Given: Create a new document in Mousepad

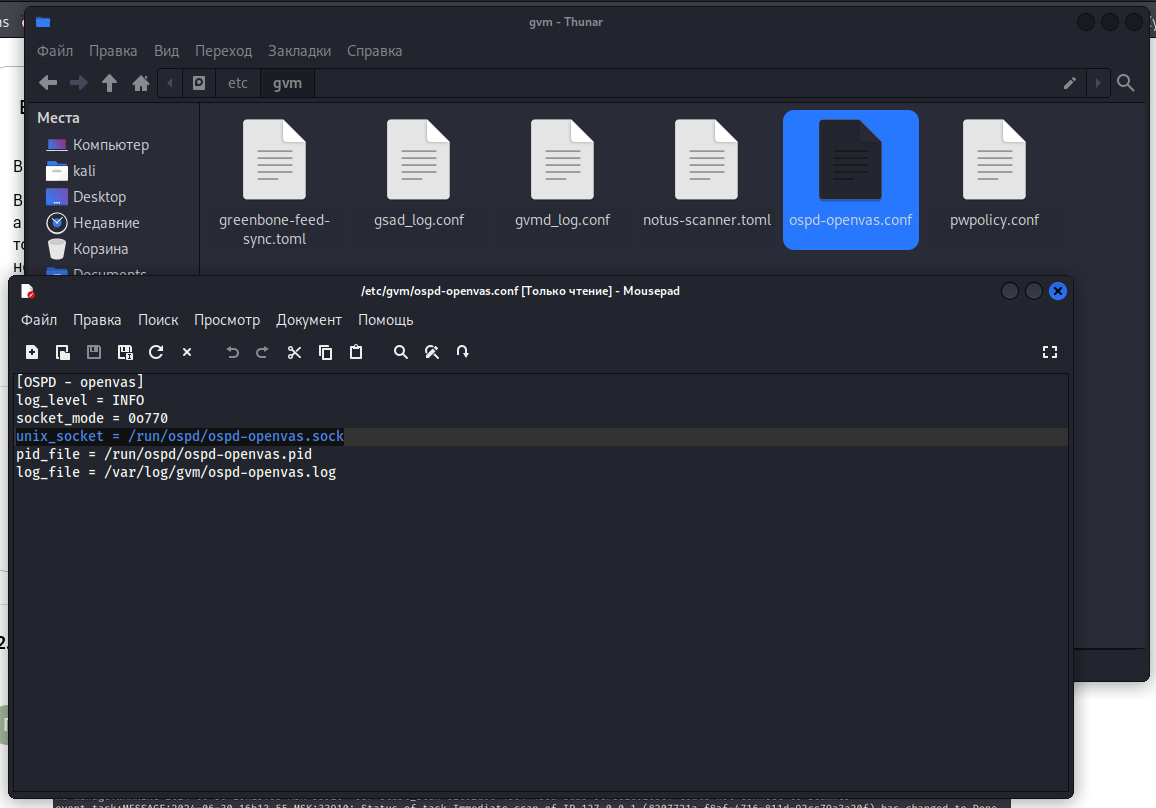Looking at the screenshot, I should click(32, 352).
